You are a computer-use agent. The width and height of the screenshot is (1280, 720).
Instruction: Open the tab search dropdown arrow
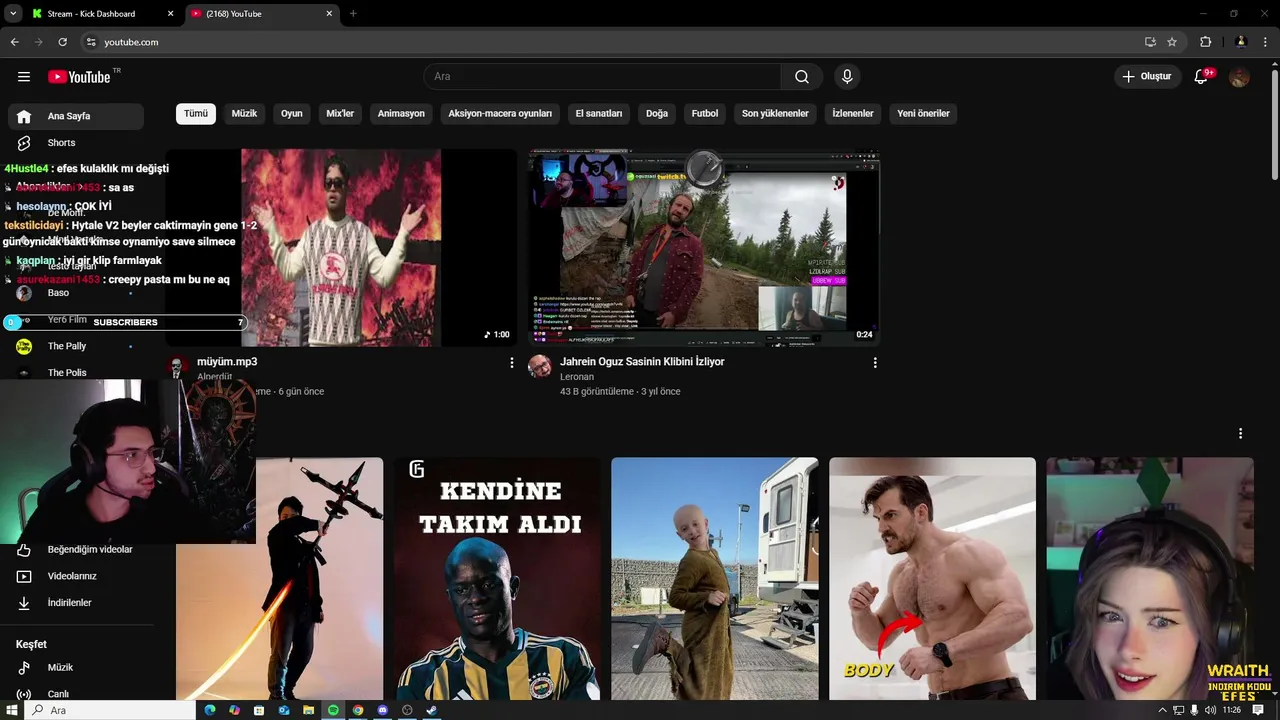[13, 14]
